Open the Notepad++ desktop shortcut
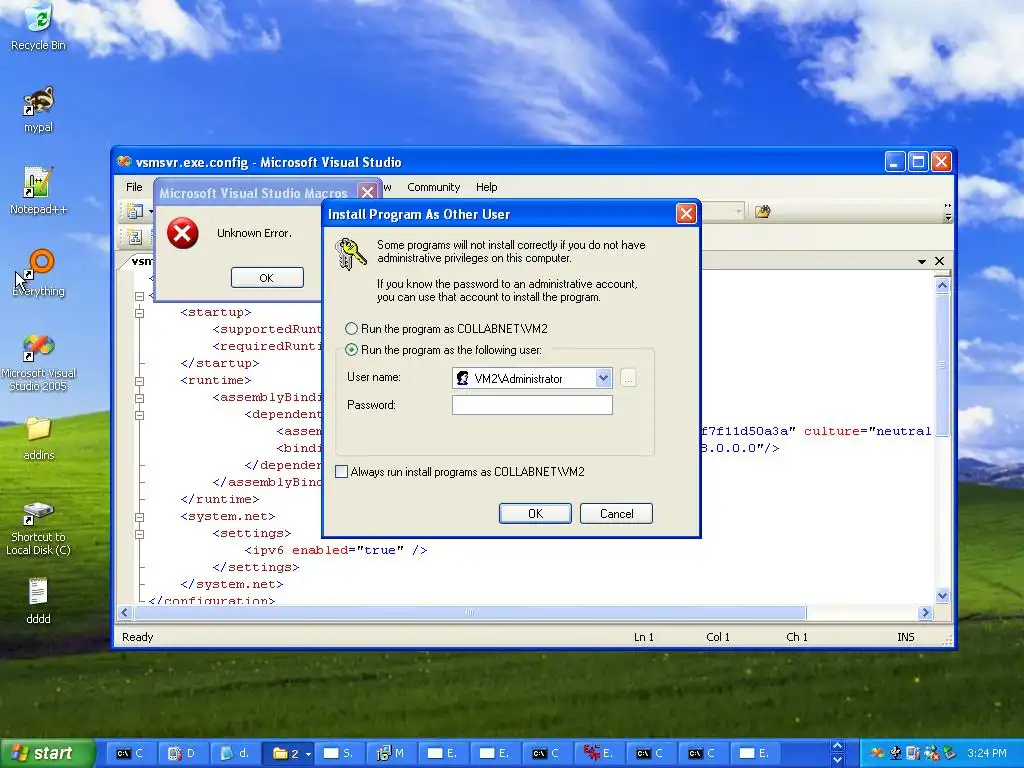Screen dimensions: 1024x768 [39, 191]
